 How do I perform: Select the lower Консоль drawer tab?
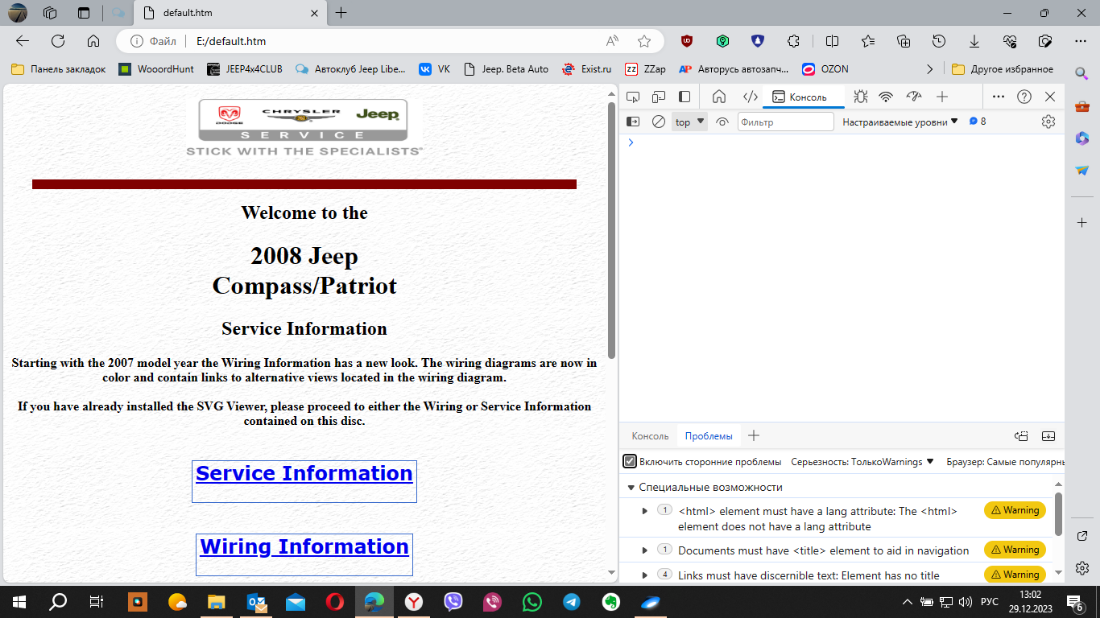click(x=650, y=436)
